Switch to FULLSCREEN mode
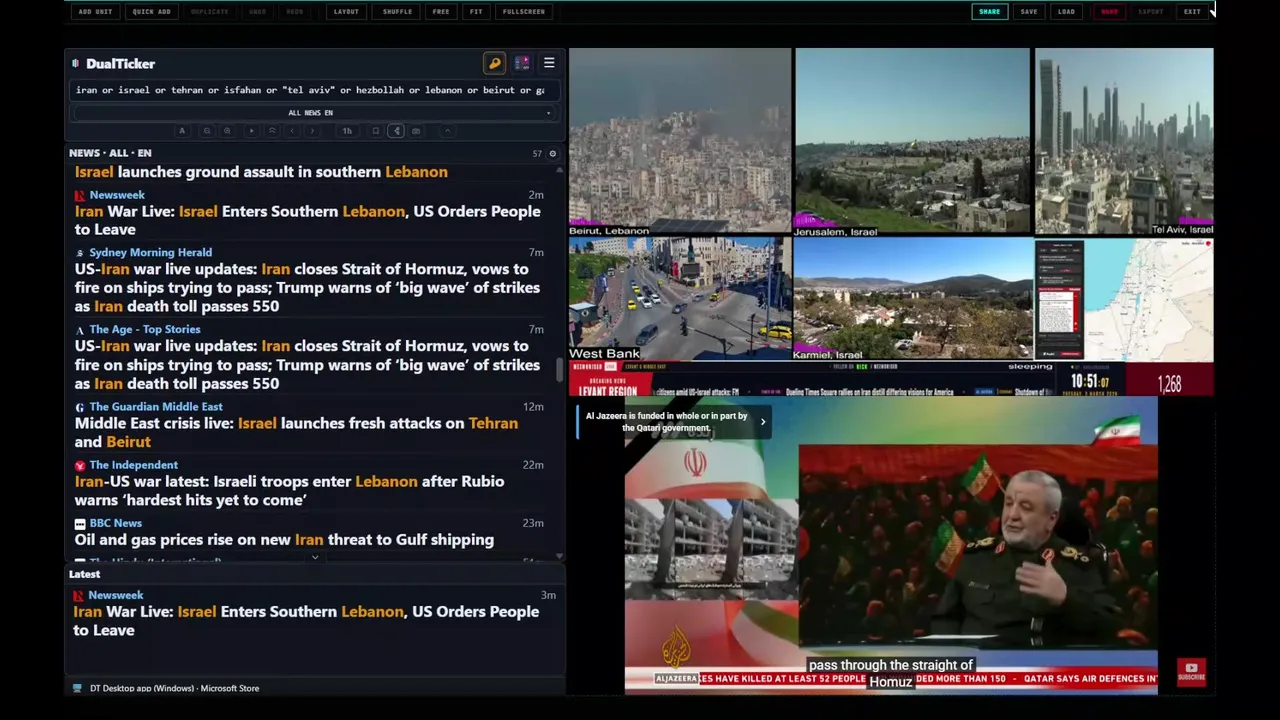This screenshot has height=720, width=1280. 524,12
